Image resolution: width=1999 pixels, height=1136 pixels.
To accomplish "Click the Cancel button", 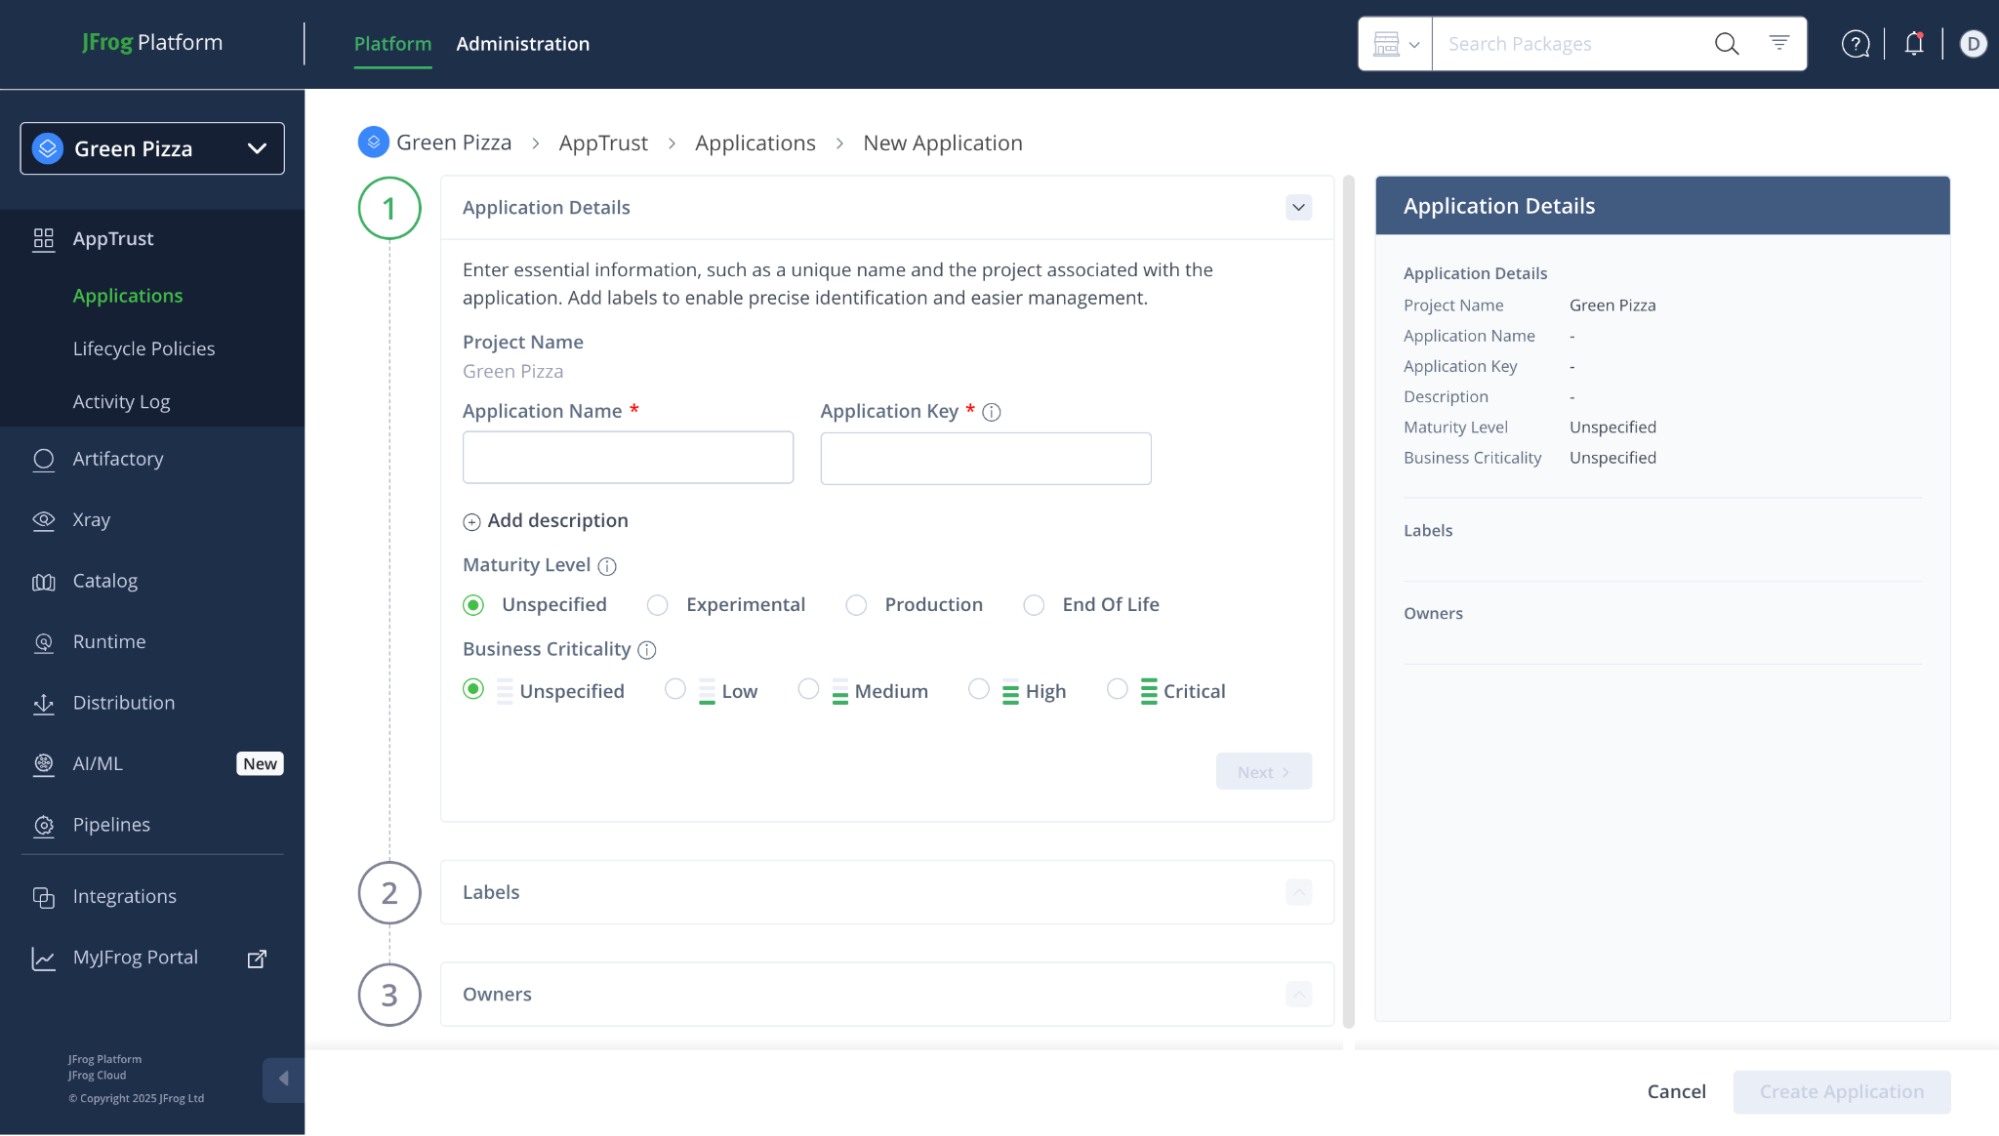I will (1676, 1092).
